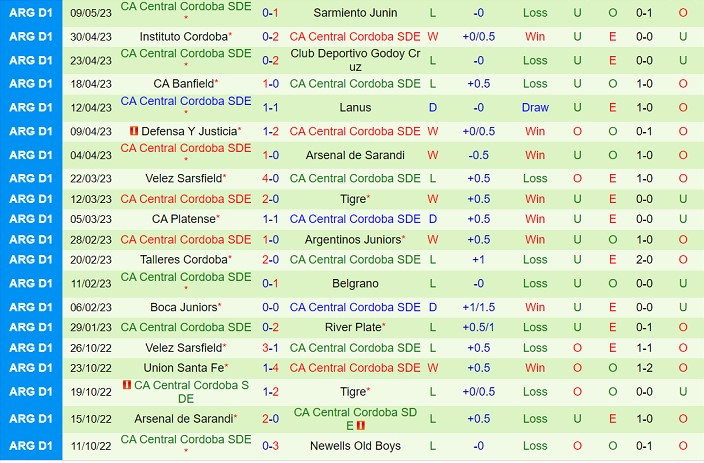Open the Instituto Cordoba team page

[x=183, y=36]
